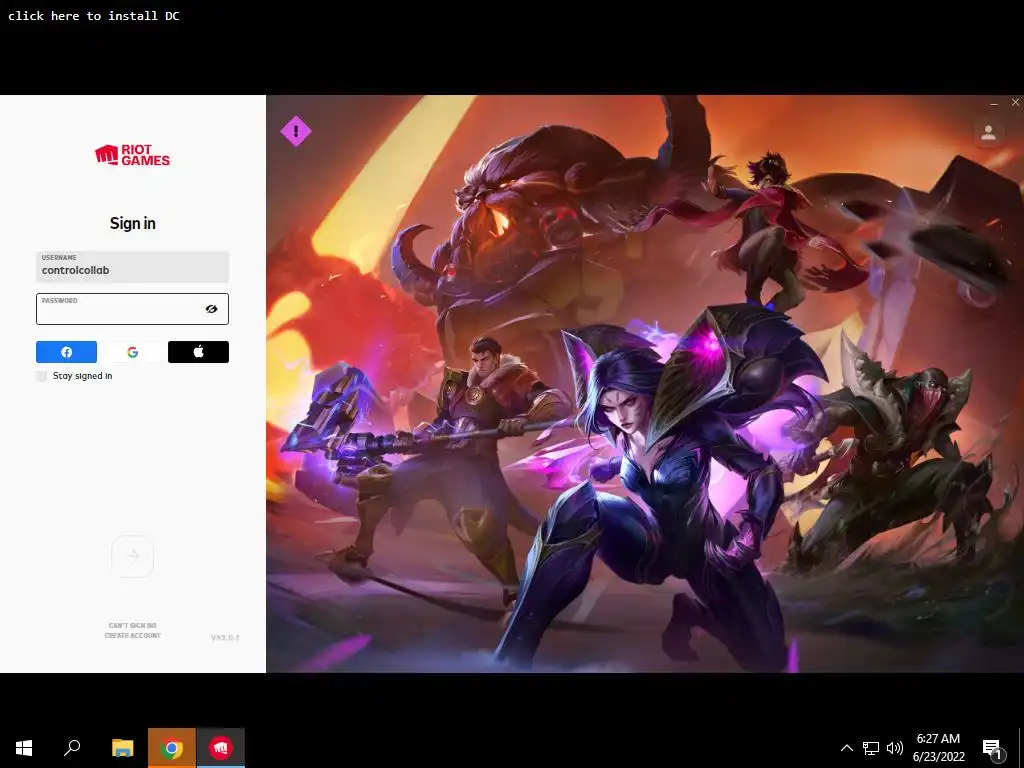Open the Can't Sign In link
This screenshot has width=1024, height=768.
tap(133, 626)
